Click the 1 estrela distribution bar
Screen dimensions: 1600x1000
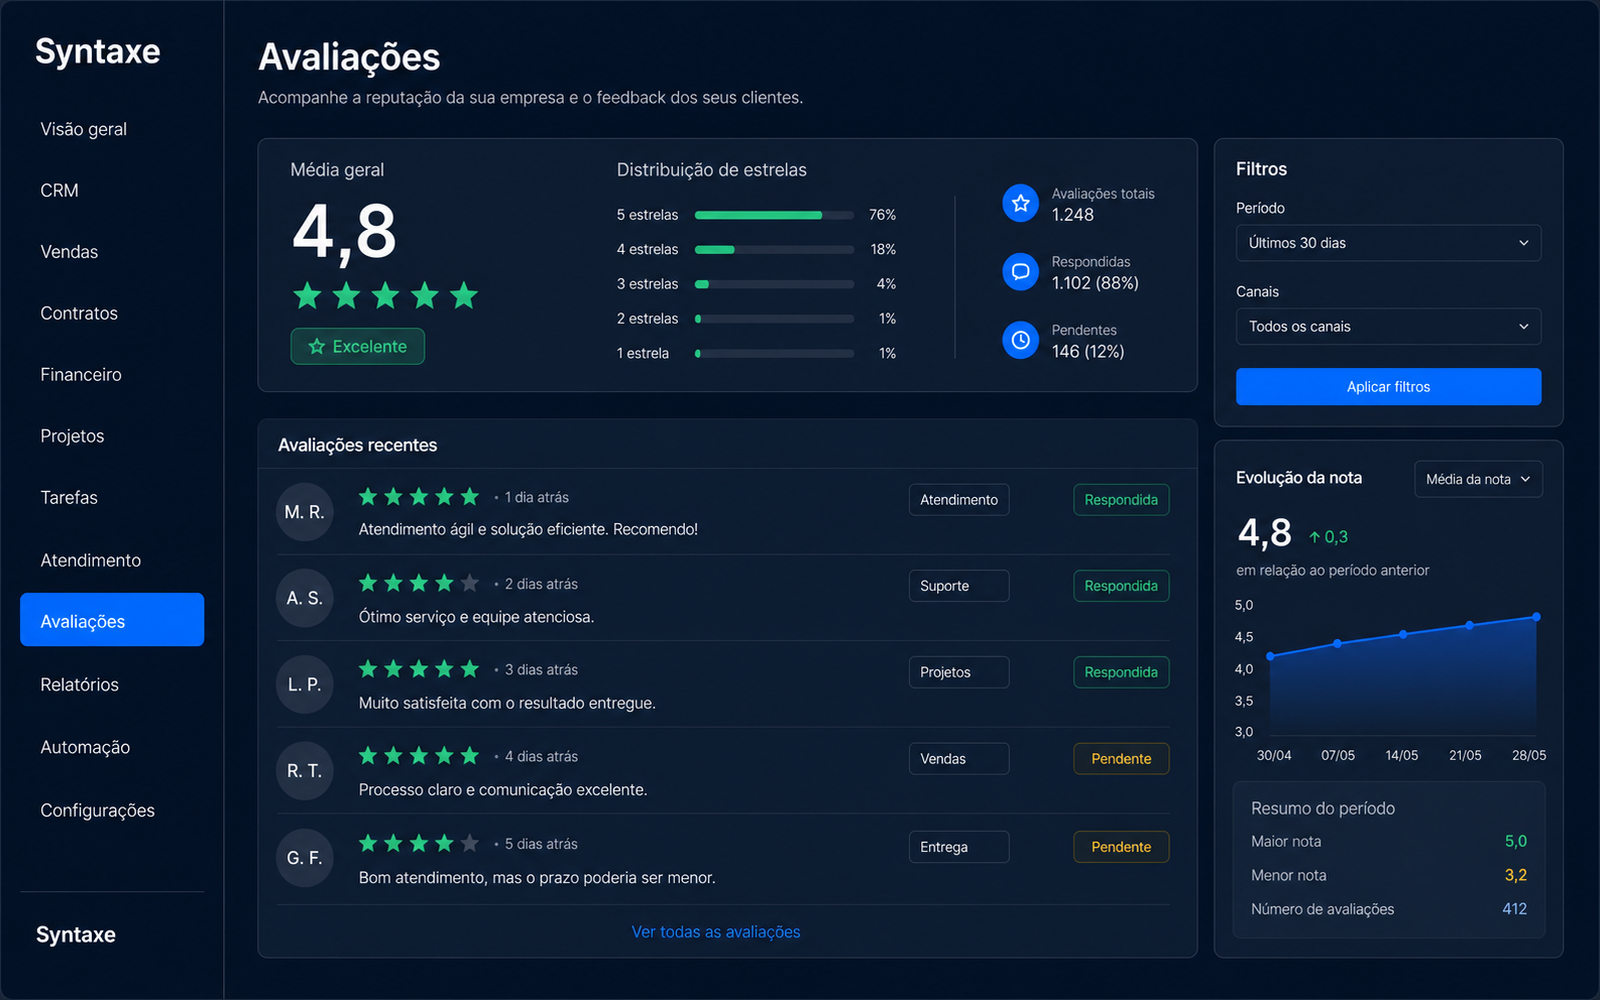[x=774, y=353]
